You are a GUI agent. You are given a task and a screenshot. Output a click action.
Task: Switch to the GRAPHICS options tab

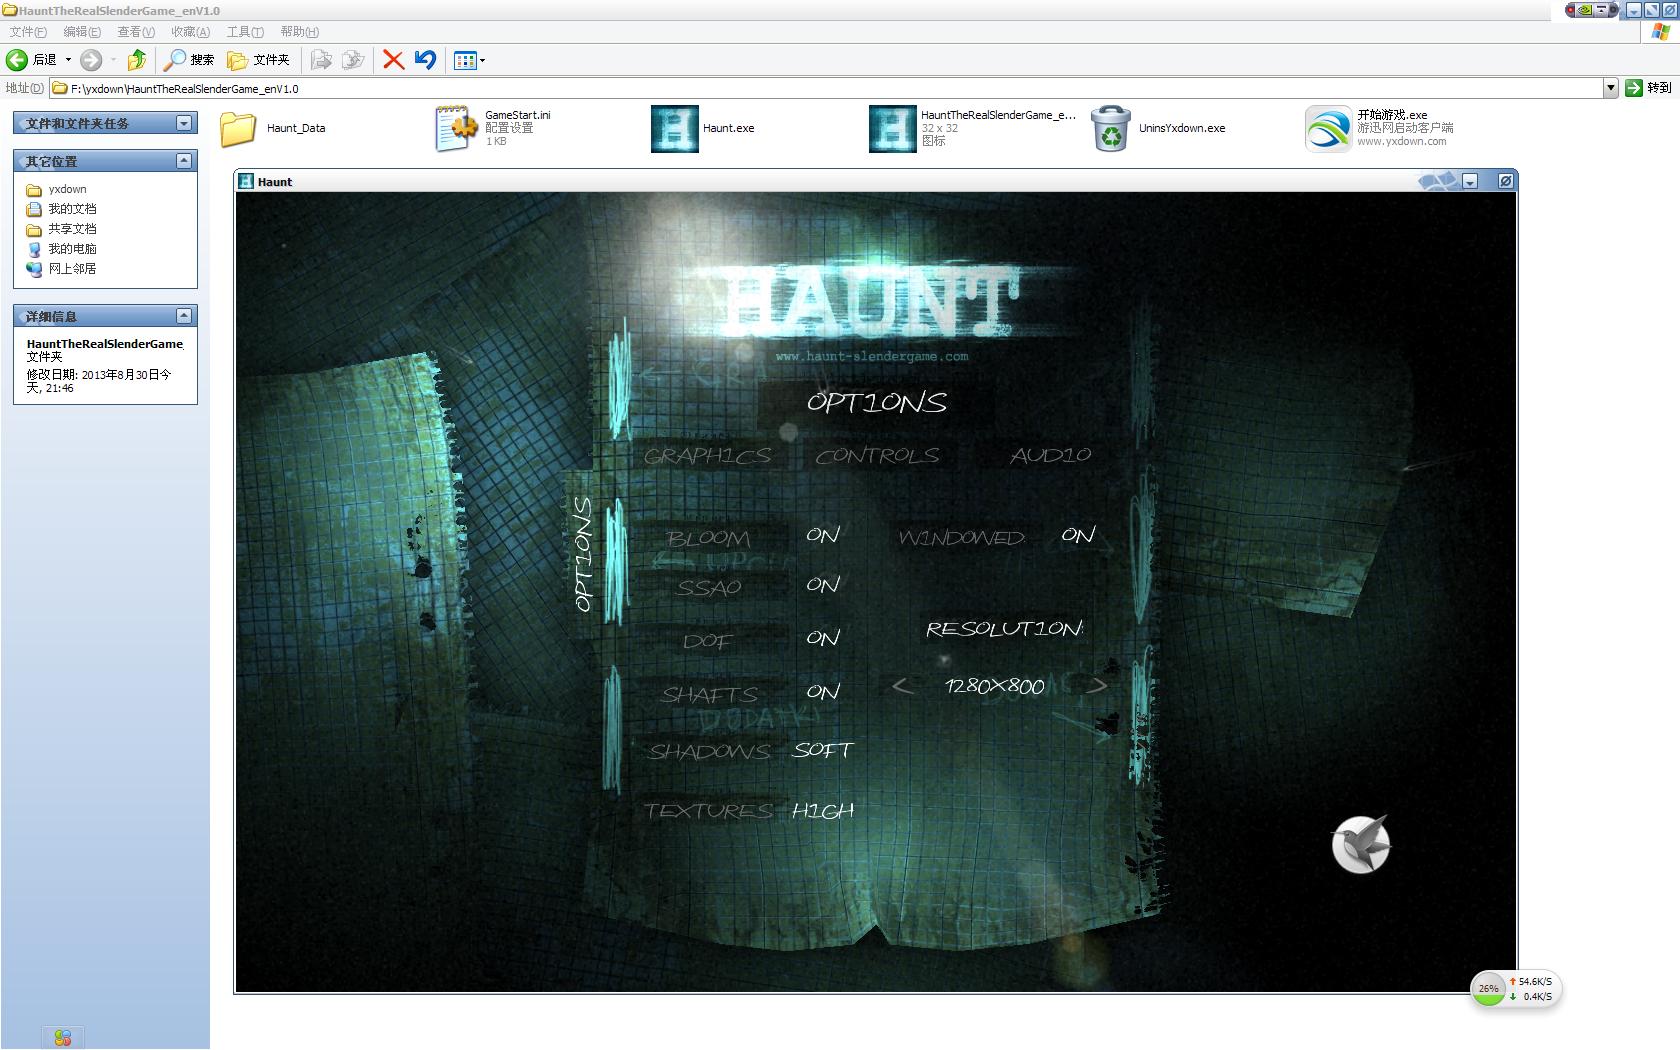(x=708, y=456)
